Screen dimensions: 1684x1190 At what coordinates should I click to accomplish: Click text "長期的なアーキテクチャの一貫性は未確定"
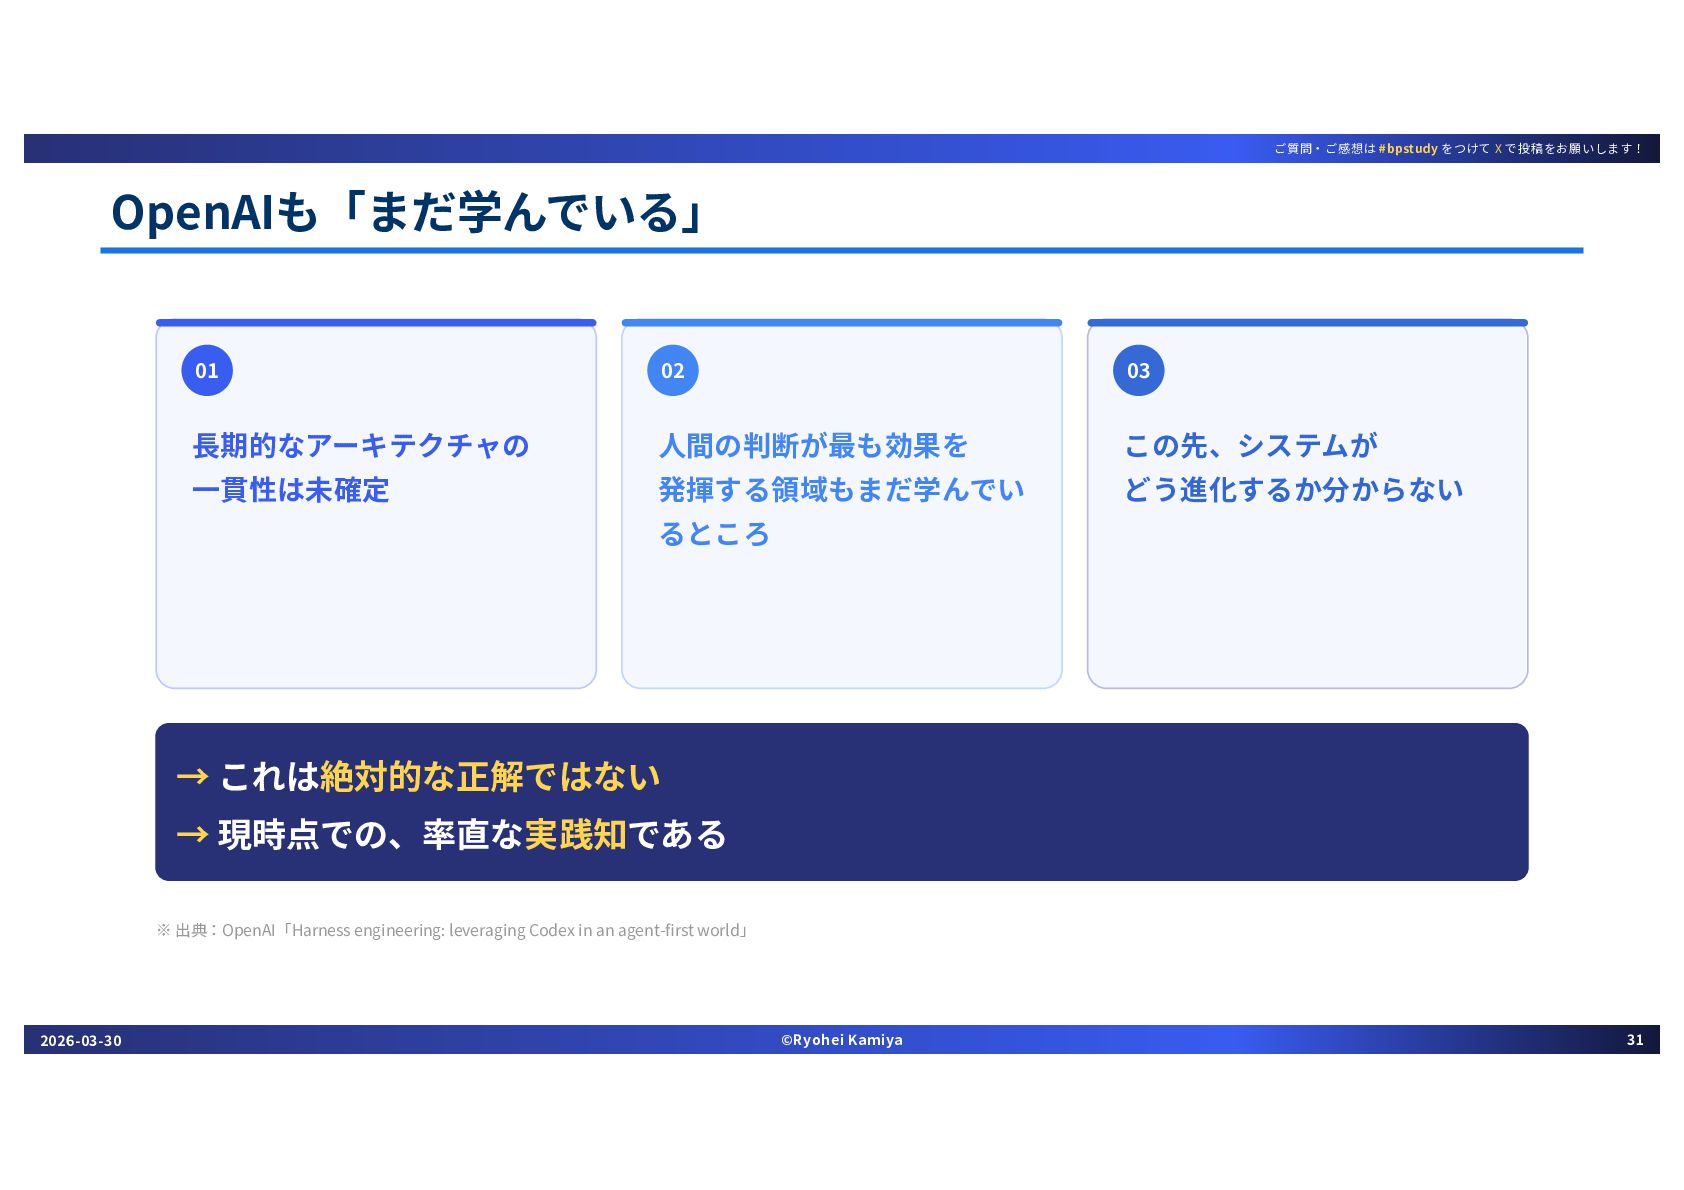pos(360,467)
